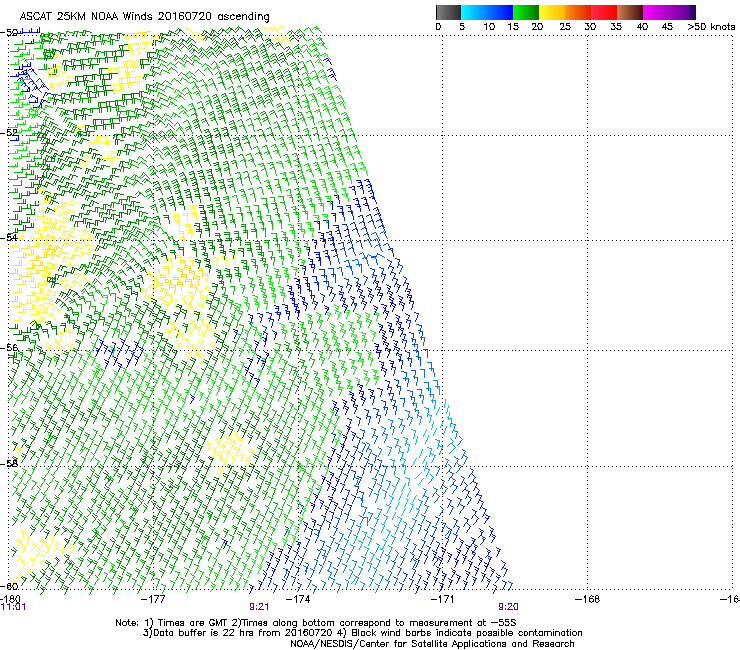Click the note line 'Times are GMT'
The image size is (740, 650).
[193, 623]
